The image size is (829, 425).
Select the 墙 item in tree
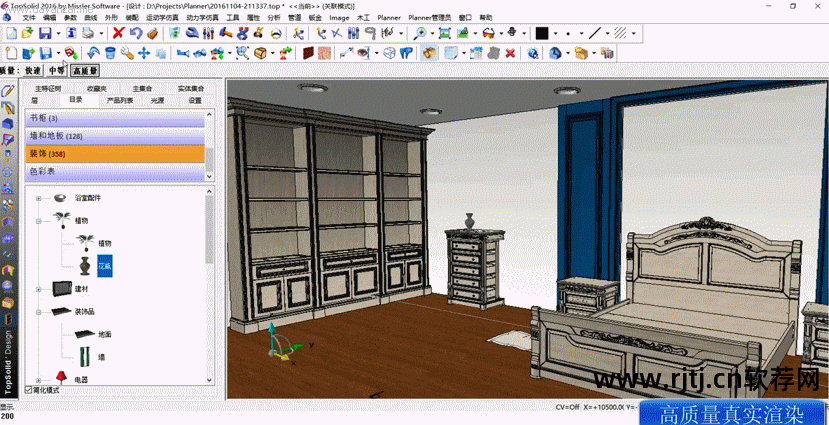(x=102, y=357)
